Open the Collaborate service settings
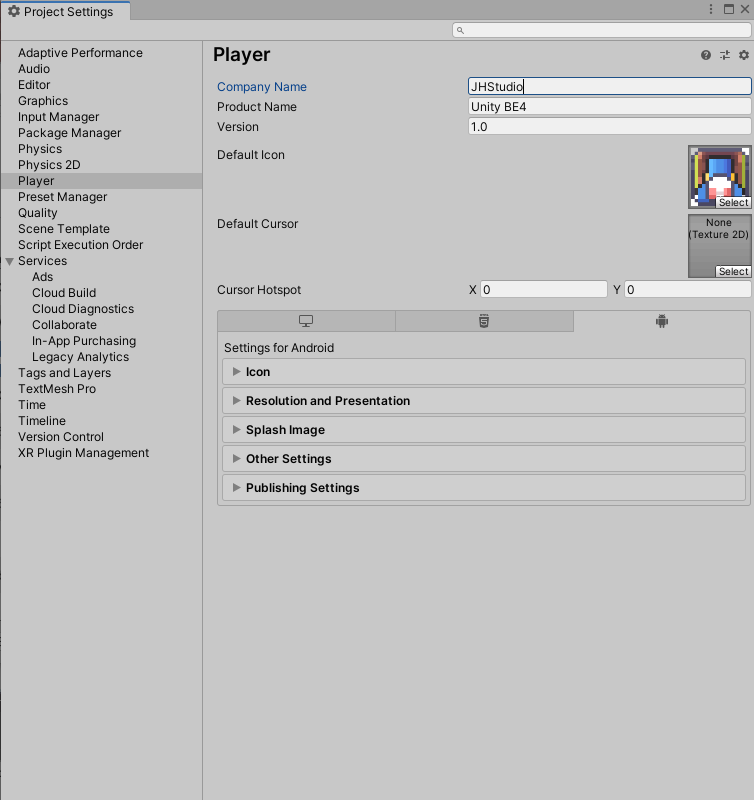Screen dimensions: 754x800 tap(64, 324)
